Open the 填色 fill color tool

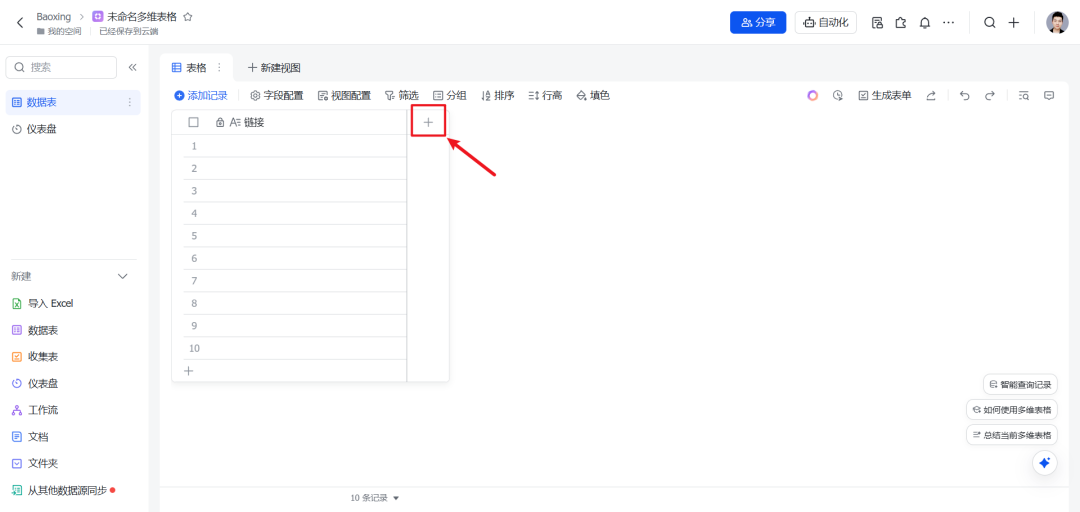[x=593, y=96]
